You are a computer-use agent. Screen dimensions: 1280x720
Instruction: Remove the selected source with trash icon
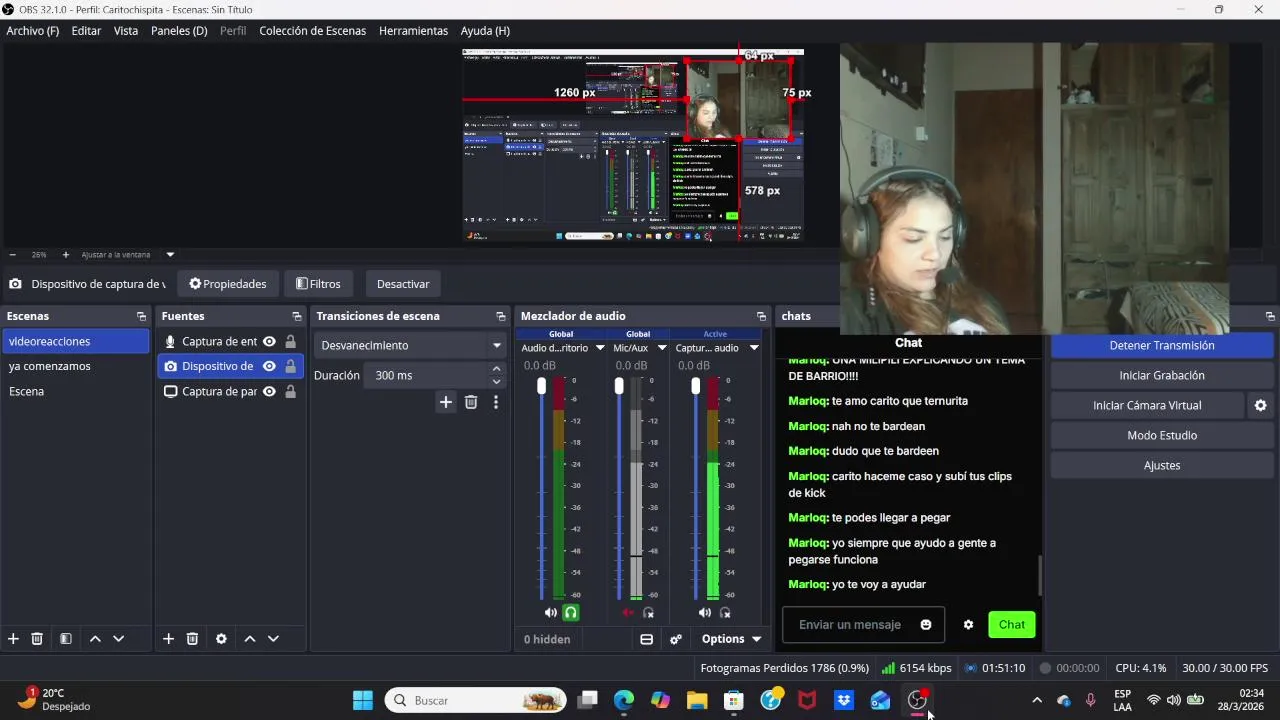[x=192, y=639]
